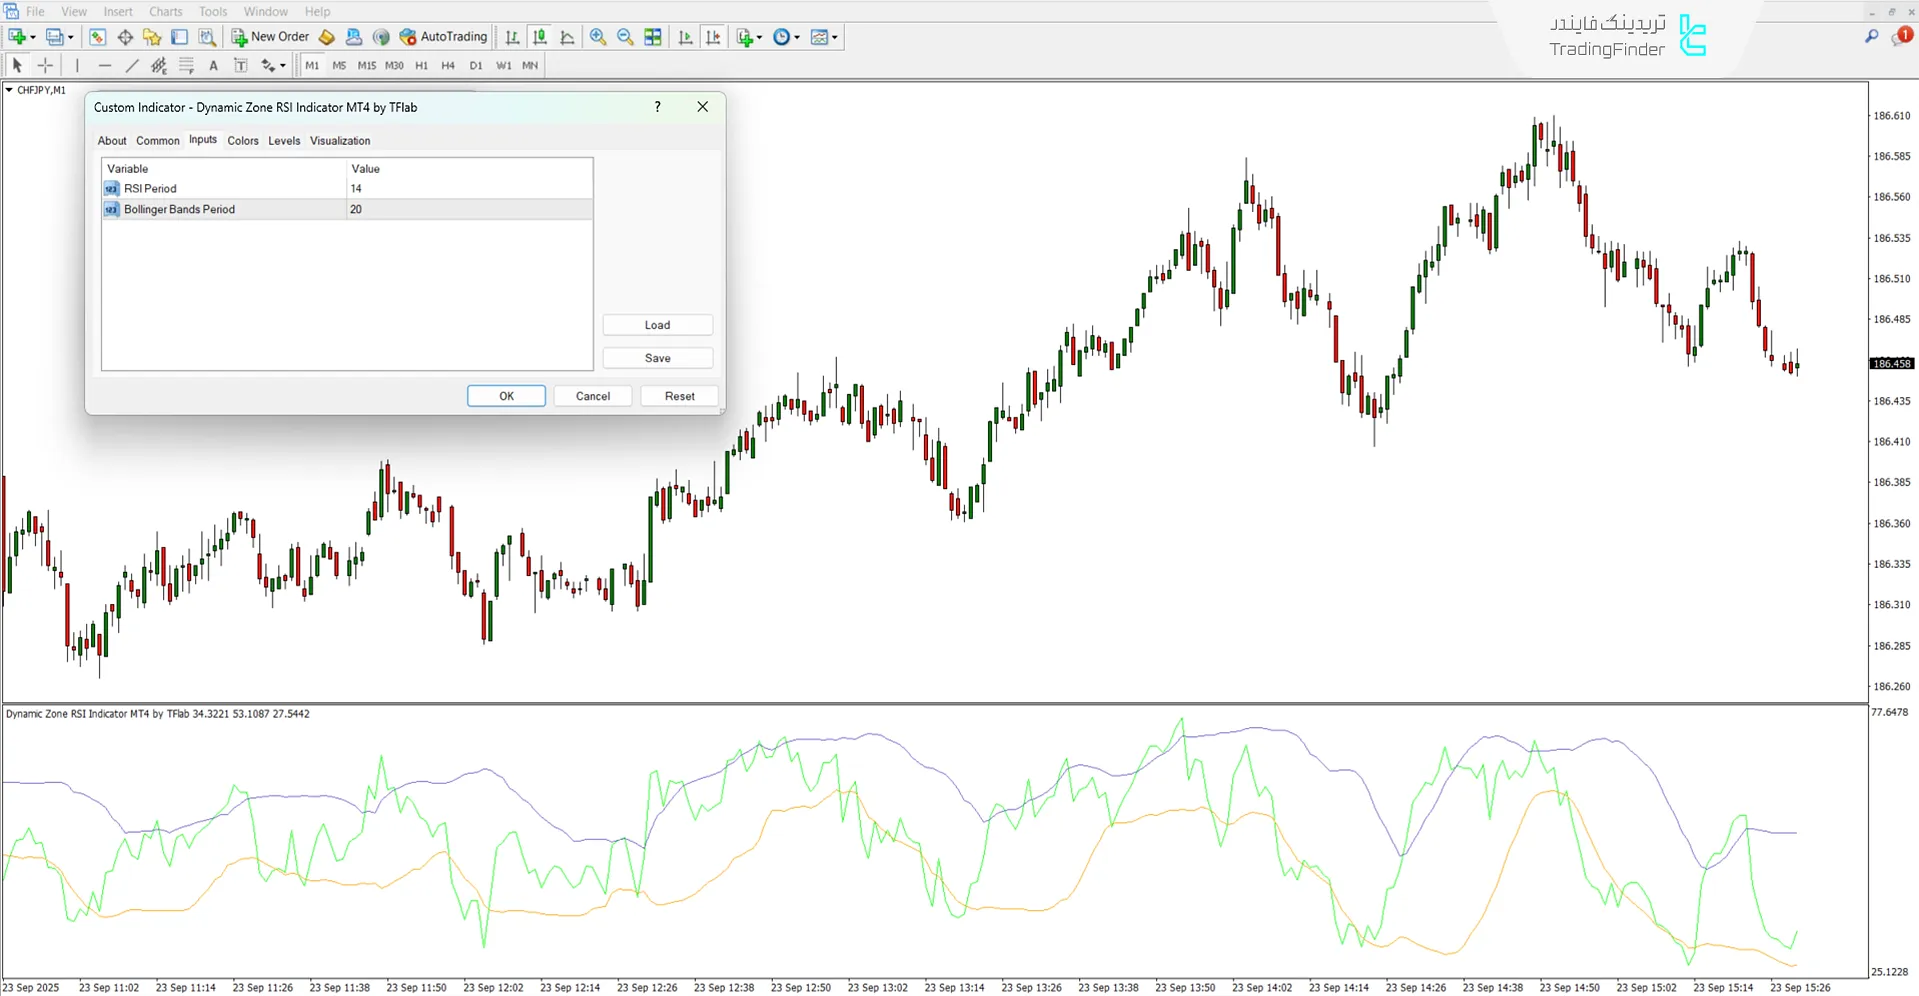This screenshot has width=1919, height=996.
Task: Select the Draw Trendline tool
Action: (131, 65)
